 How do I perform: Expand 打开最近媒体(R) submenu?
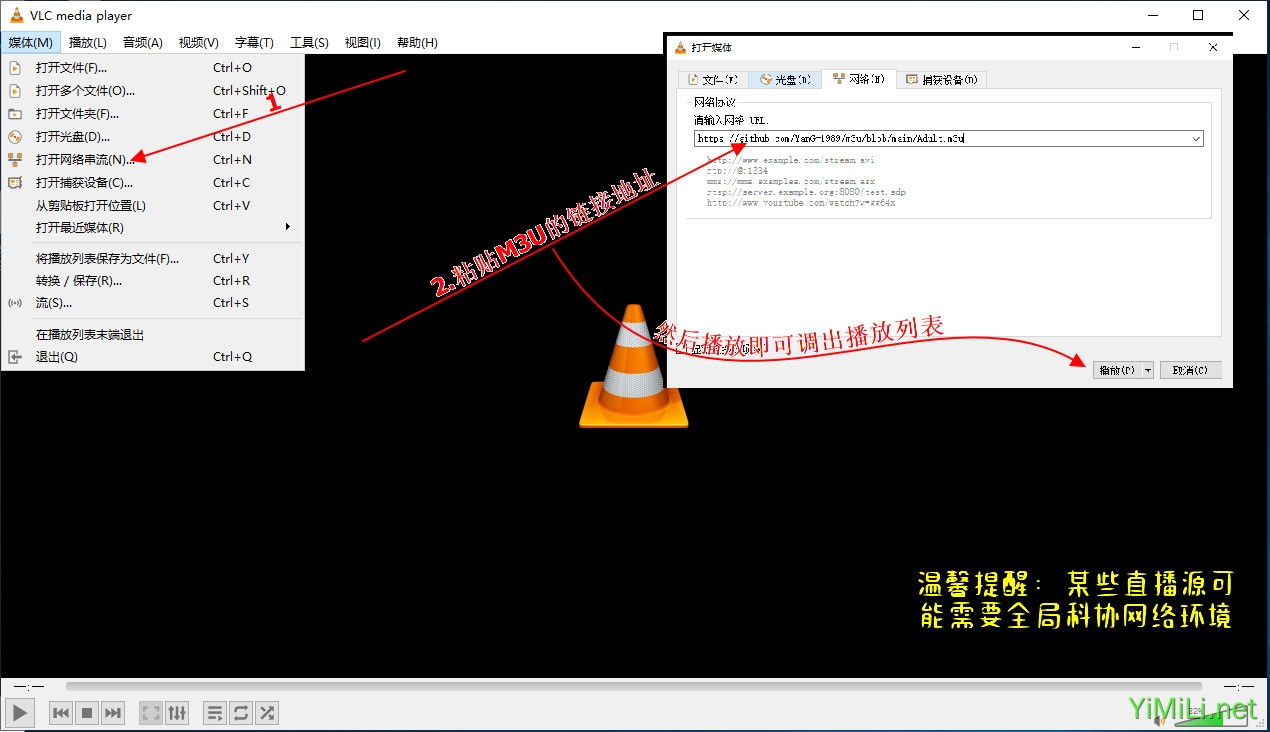coord(152,228)
